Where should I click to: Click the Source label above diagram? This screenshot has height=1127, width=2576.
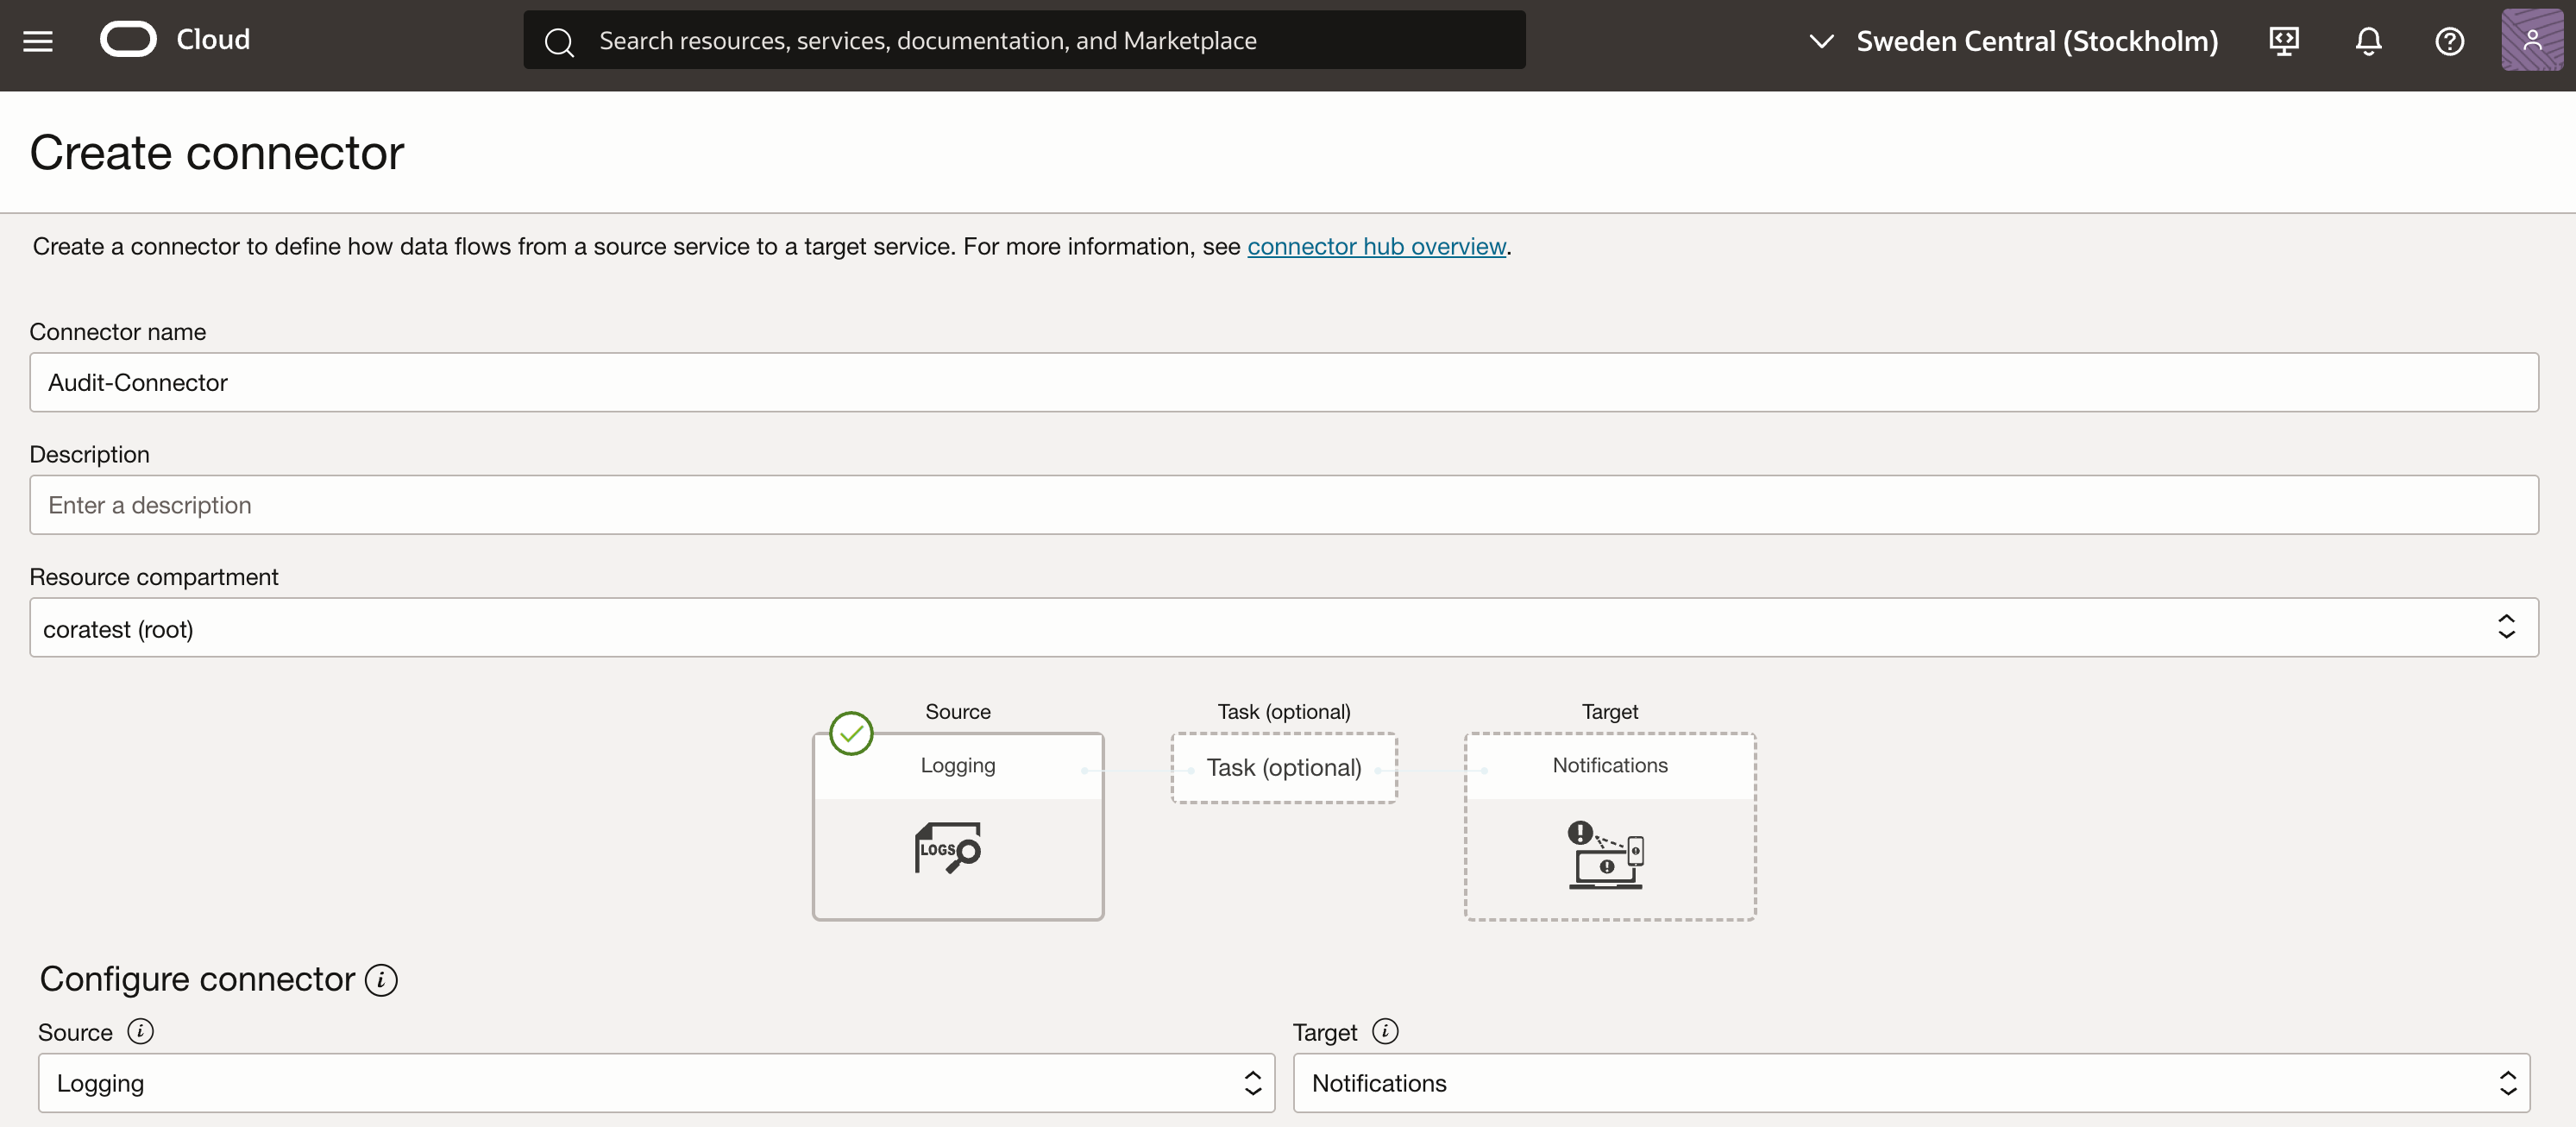click(x=958, y=711)
